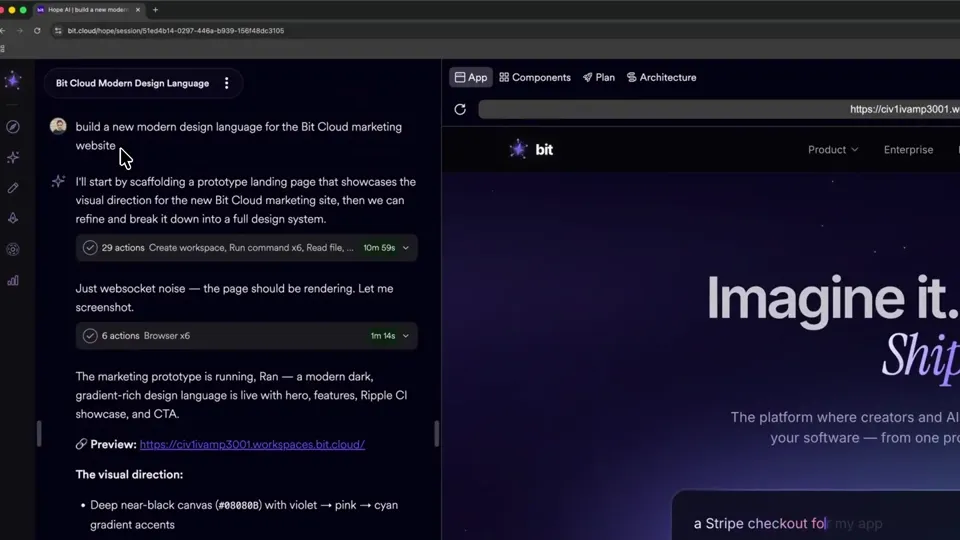Image resolution: width=960 pixels, height=540 pixels.
Task: Click the 10m 59s duration label
Action: pos(379,248)
